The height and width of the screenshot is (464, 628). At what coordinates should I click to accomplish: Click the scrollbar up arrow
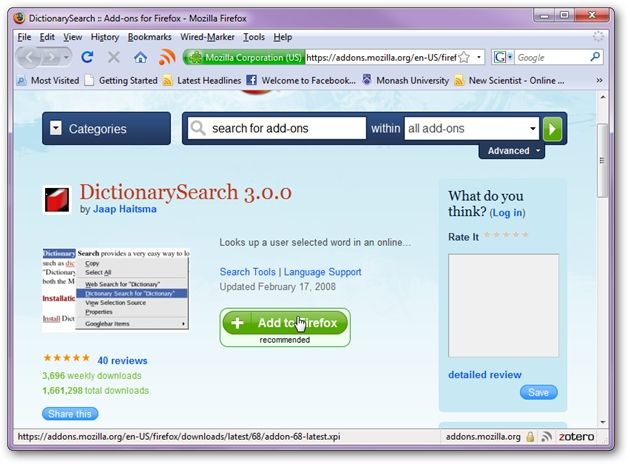point(602,97)
